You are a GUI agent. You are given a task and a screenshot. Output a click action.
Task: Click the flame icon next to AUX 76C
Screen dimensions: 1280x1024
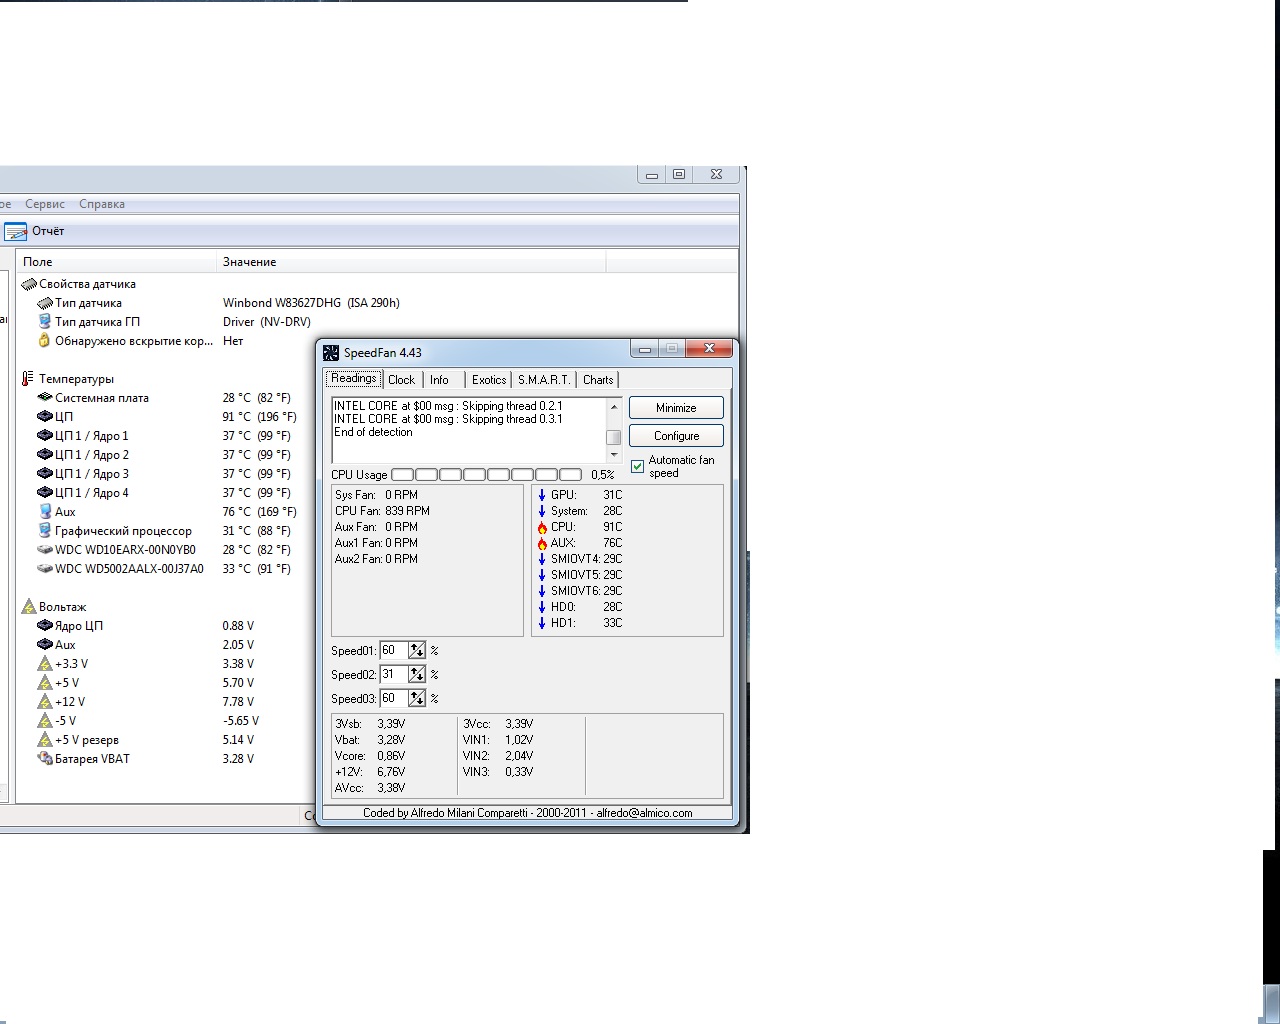point(542,543)
